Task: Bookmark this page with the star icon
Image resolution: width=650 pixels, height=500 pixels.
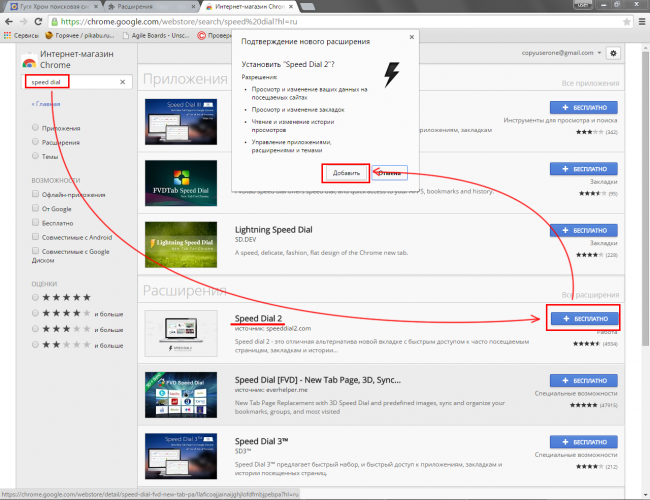Action: click(627, 22)
